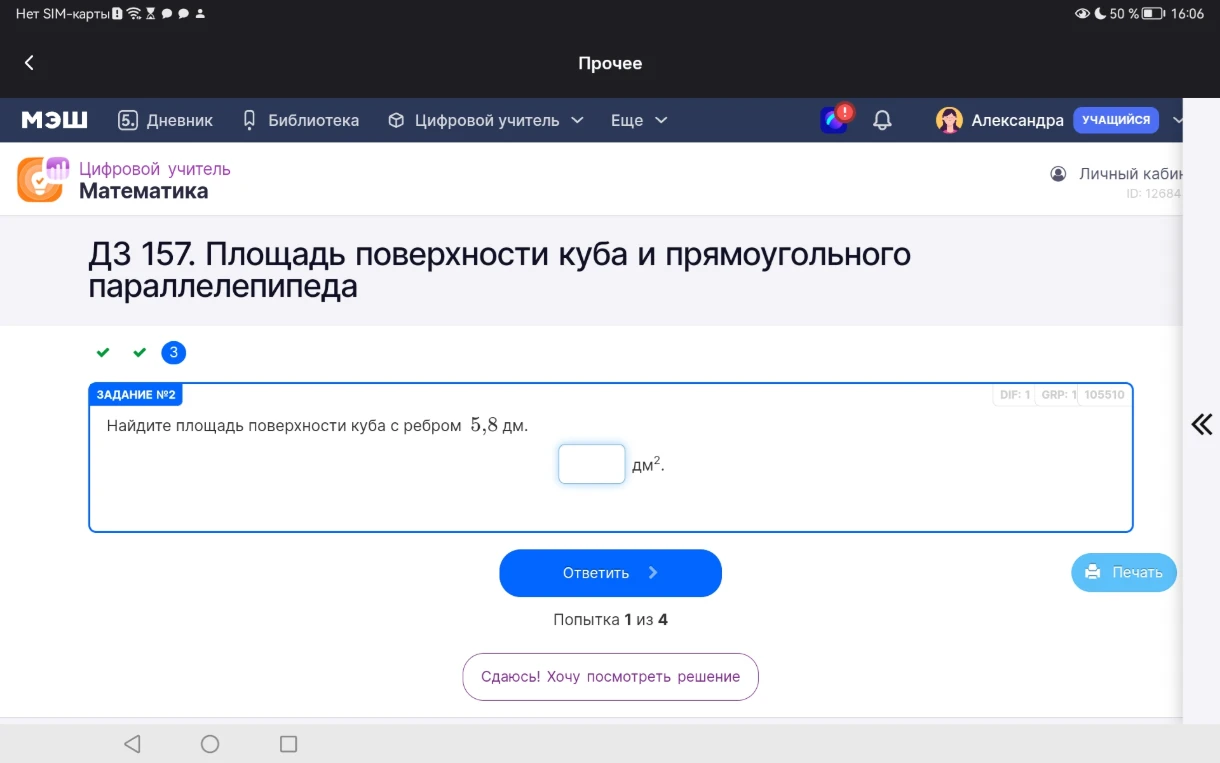Click the Цифровой учитель Математика logo
The width and height of the screenshot is (1220, 763).
[45, 179]
